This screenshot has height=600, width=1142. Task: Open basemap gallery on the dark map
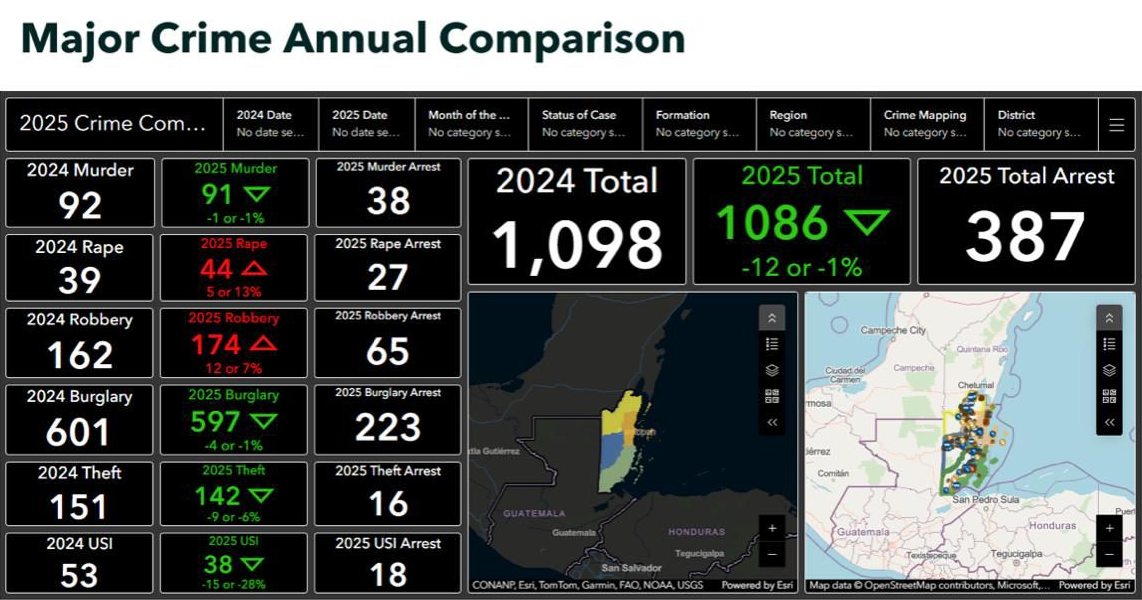coord(772,396)
